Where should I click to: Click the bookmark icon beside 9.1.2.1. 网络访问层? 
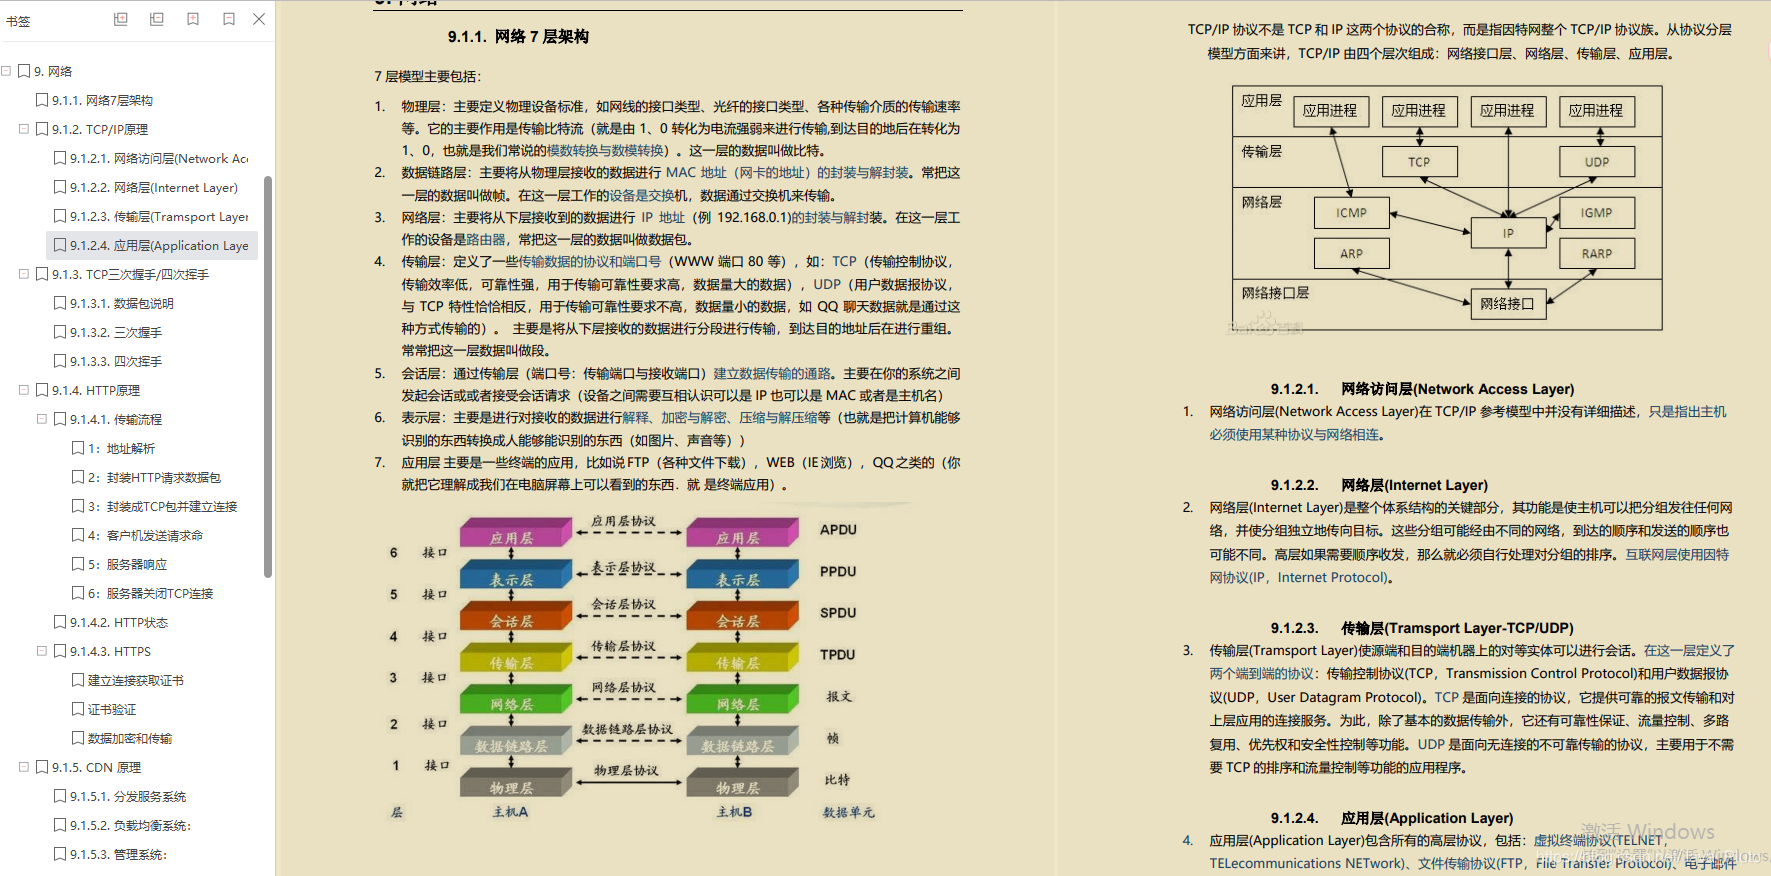[60, 158]
